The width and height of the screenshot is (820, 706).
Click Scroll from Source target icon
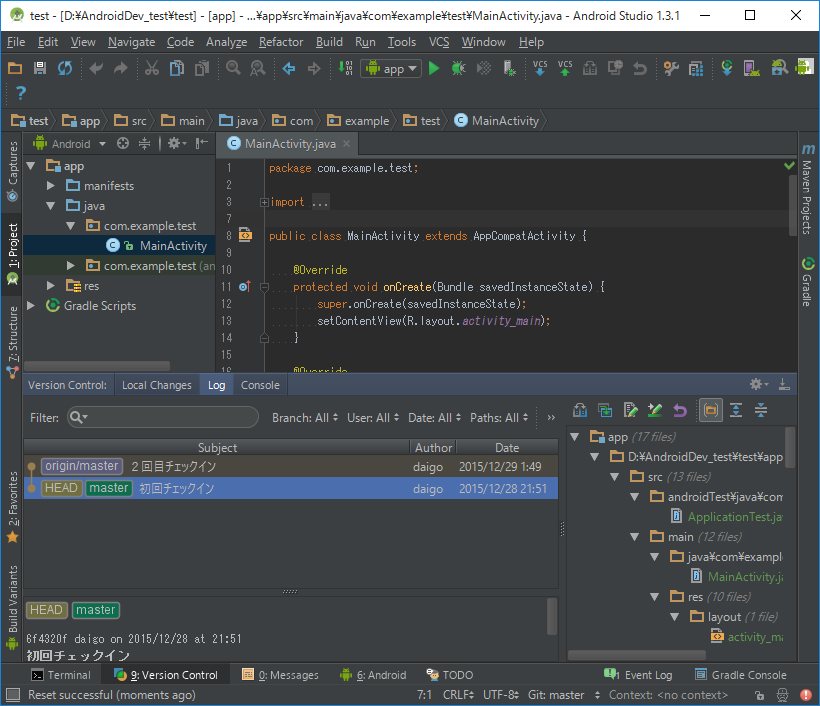coord(123,143)
